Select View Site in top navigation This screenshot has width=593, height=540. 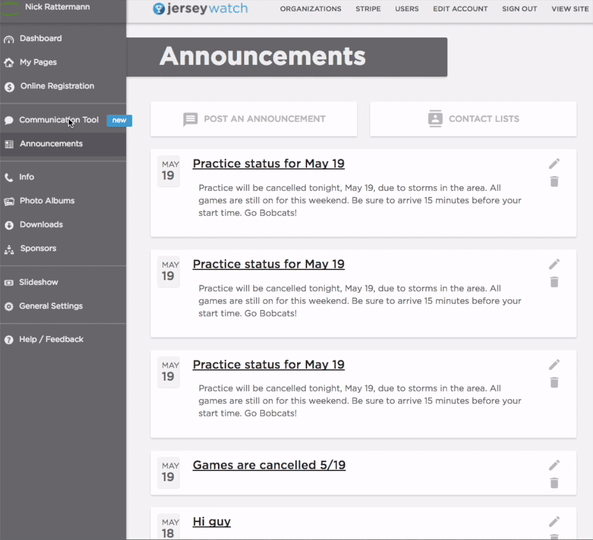point(570,9)
